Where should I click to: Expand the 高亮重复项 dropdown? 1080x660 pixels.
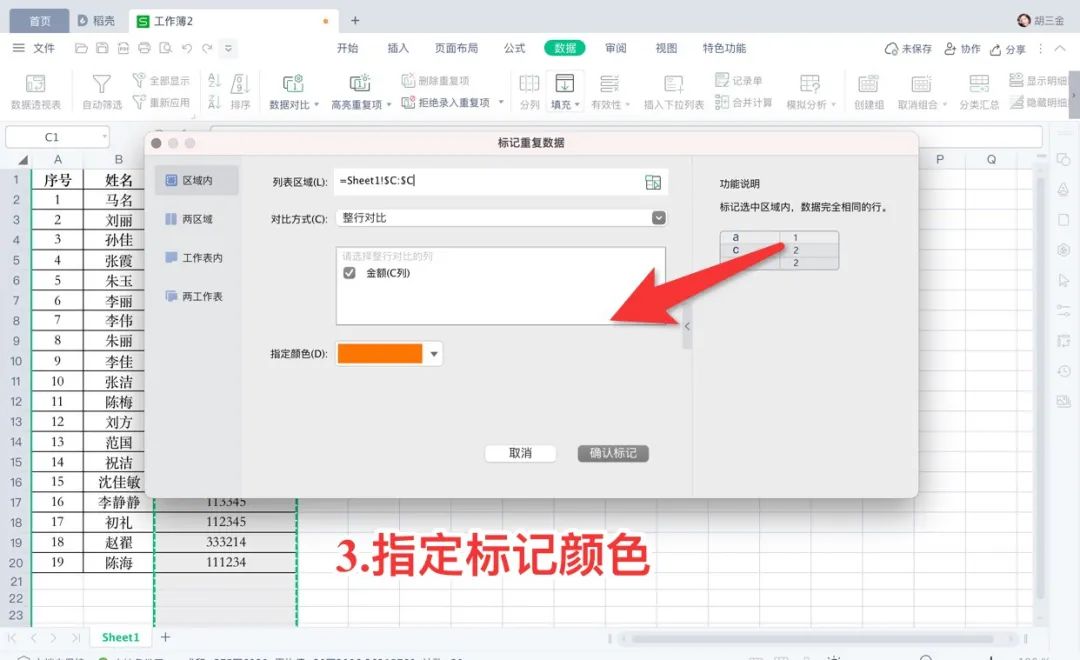(x=389, y=105)
